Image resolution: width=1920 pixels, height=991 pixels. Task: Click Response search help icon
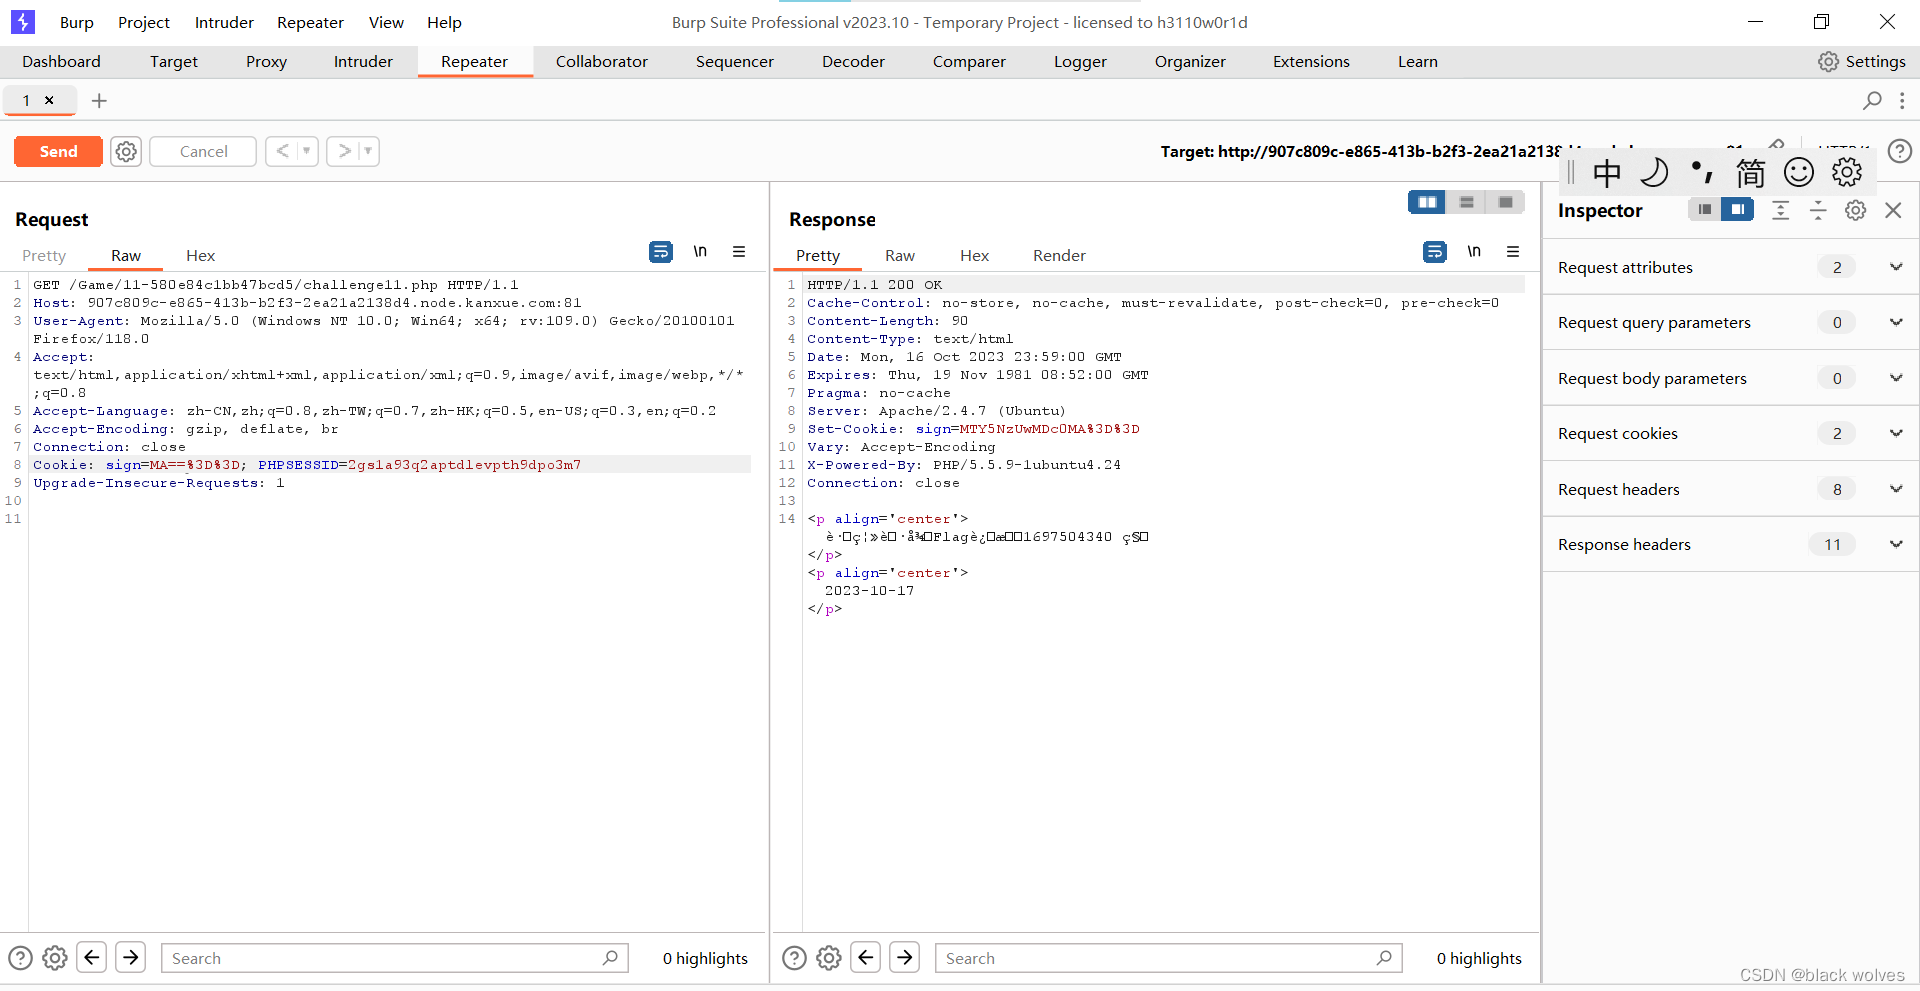(x=794, y=958)
